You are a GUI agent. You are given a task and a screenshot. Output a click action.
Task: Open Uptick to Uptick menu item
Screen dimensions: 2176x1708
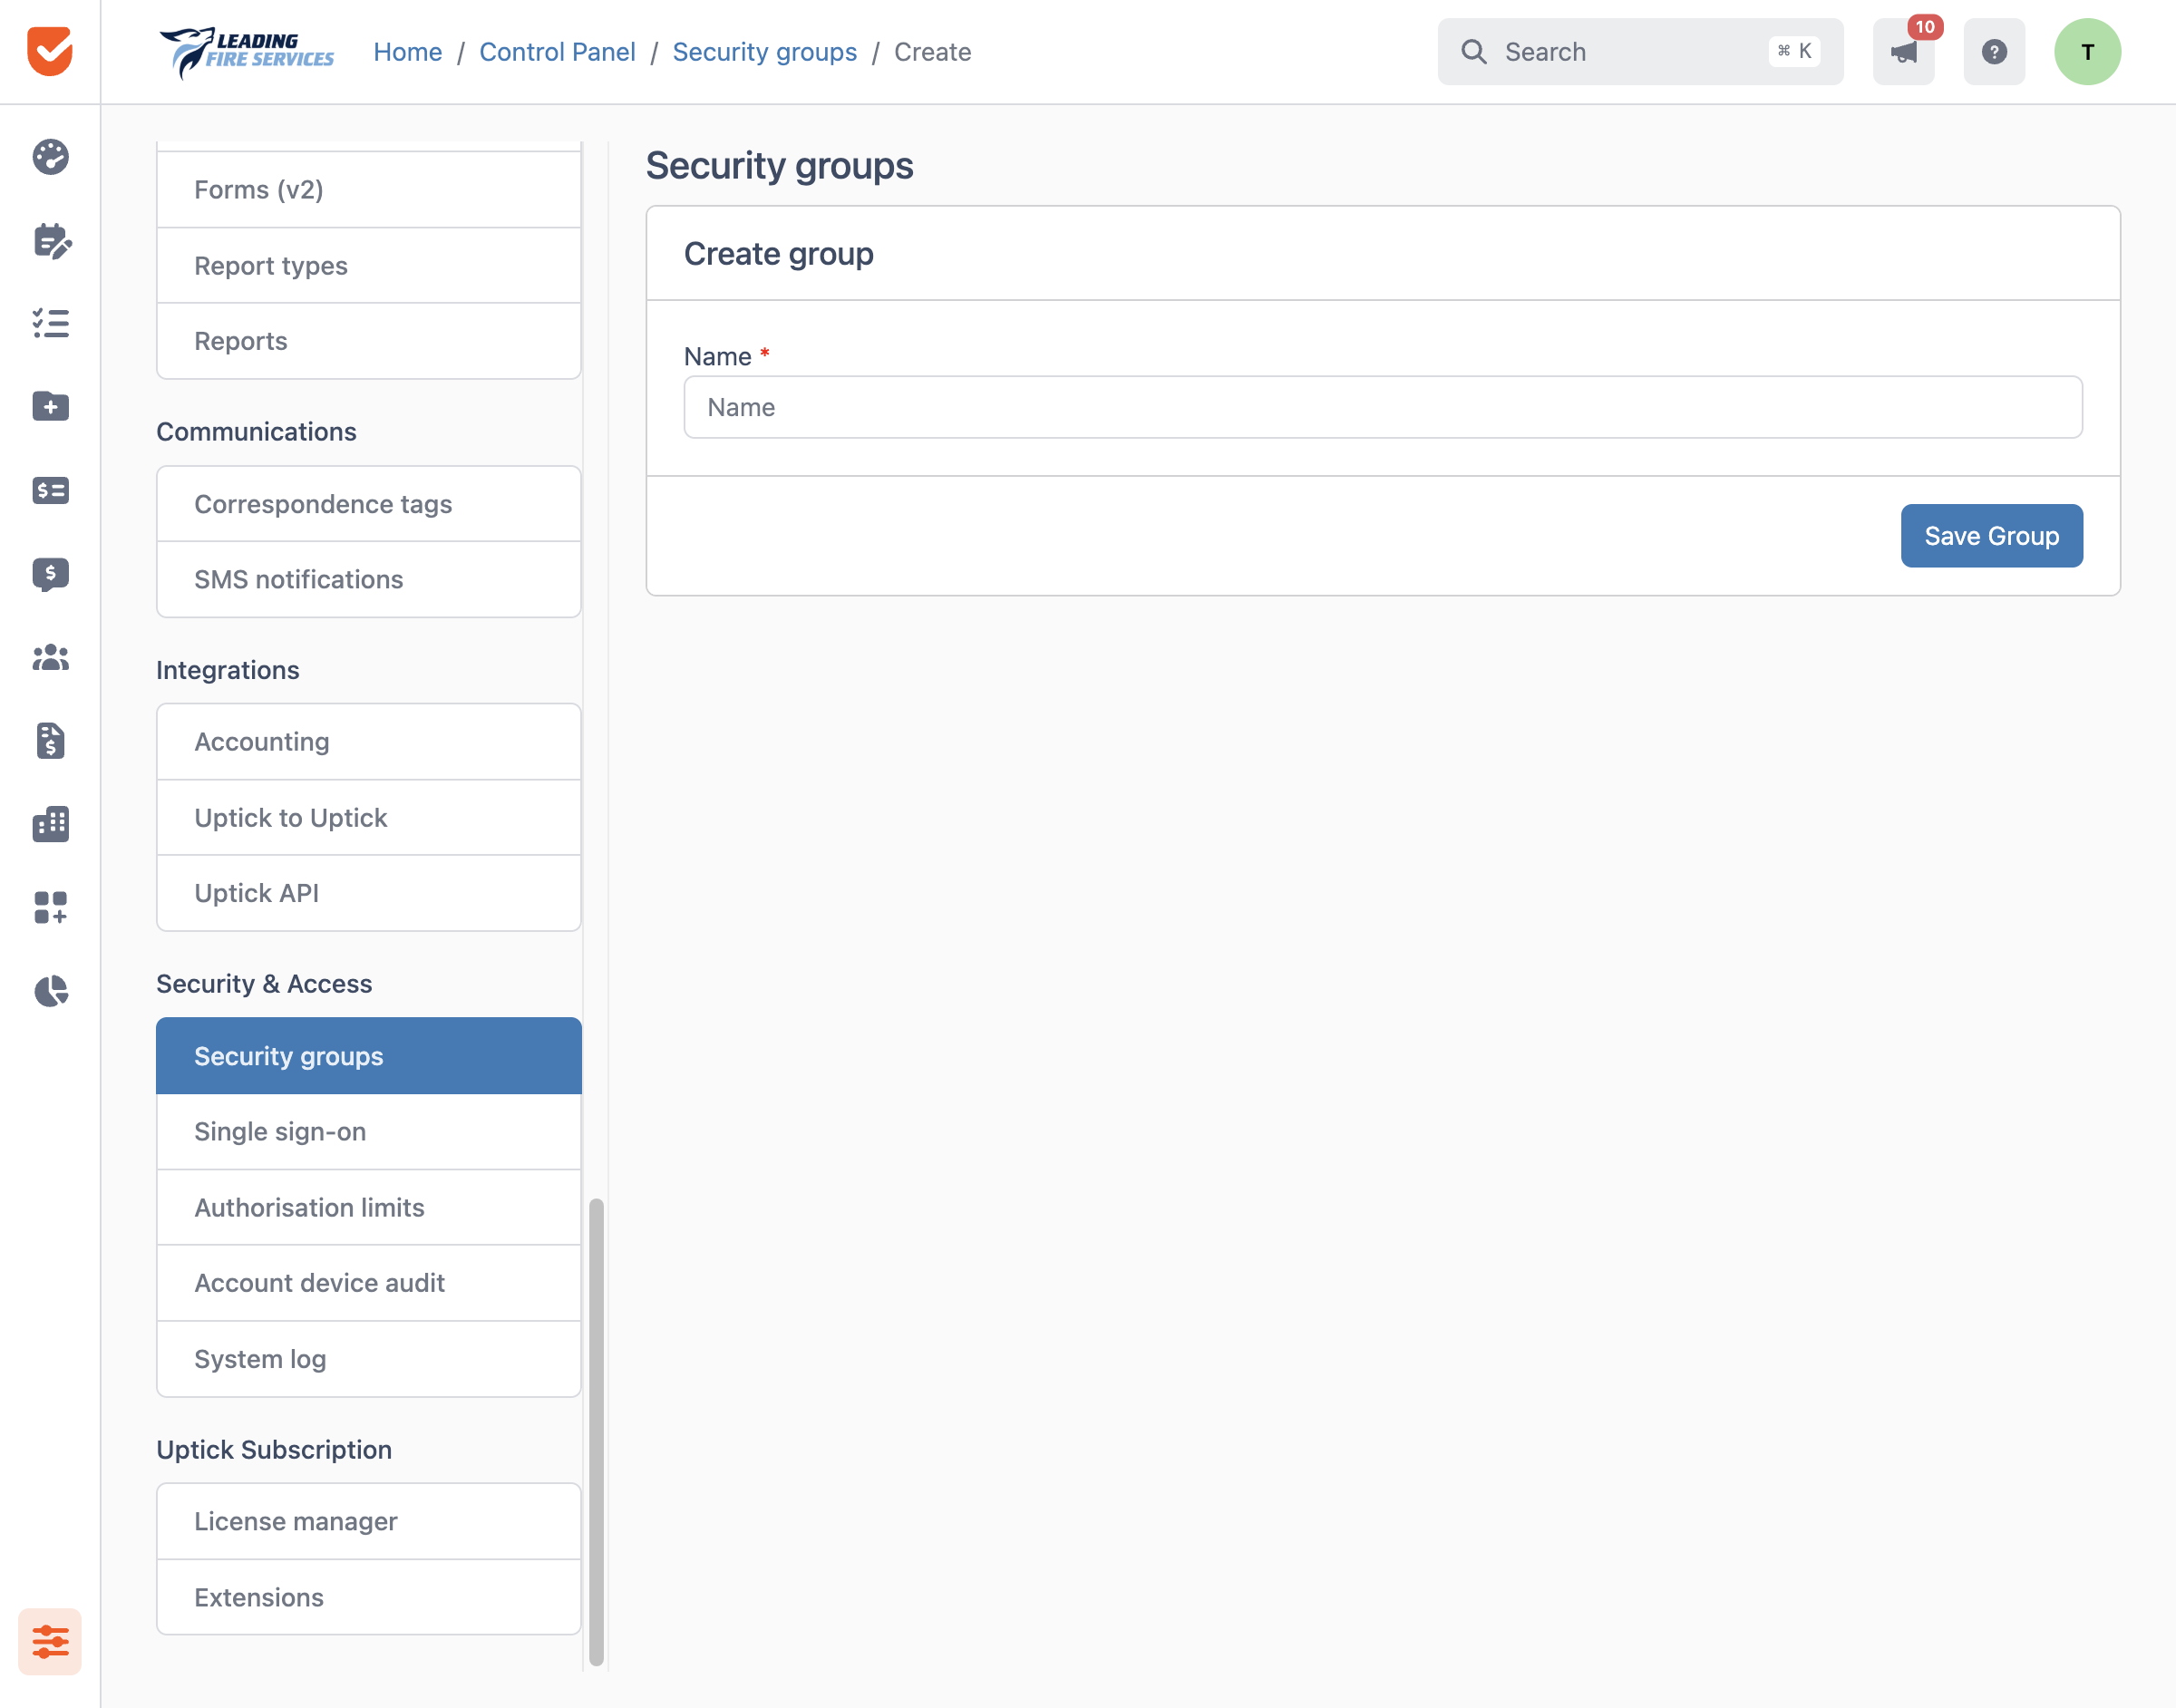[x=369, y=818]
